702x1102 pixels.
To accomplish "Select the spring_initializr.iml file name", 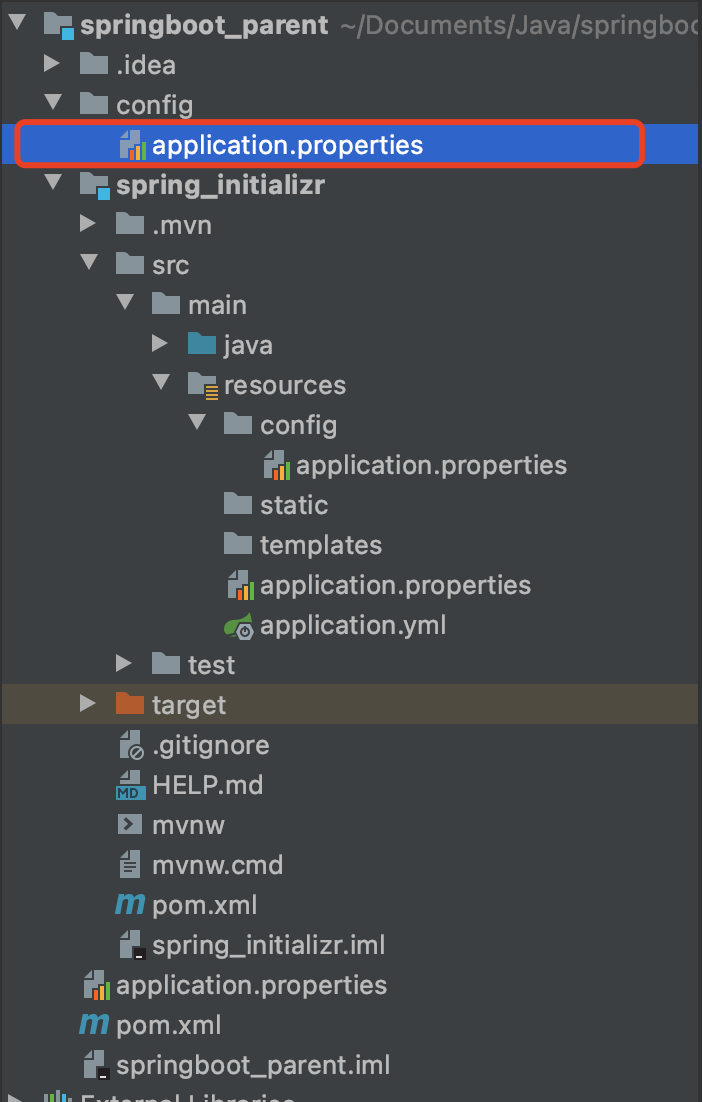I will pos(269,945).
